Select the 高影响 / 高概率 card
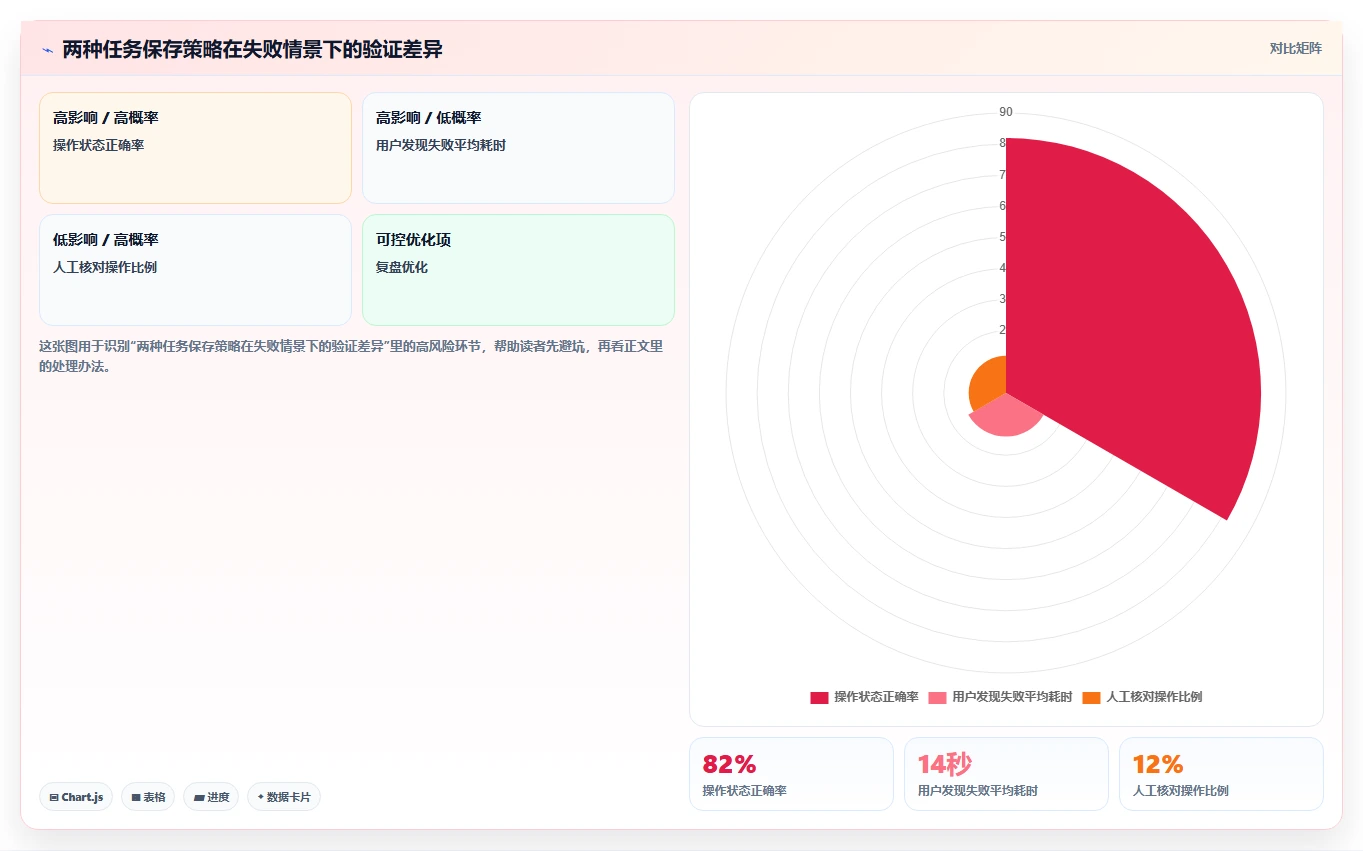1363x851 pixels. [195, 148]
